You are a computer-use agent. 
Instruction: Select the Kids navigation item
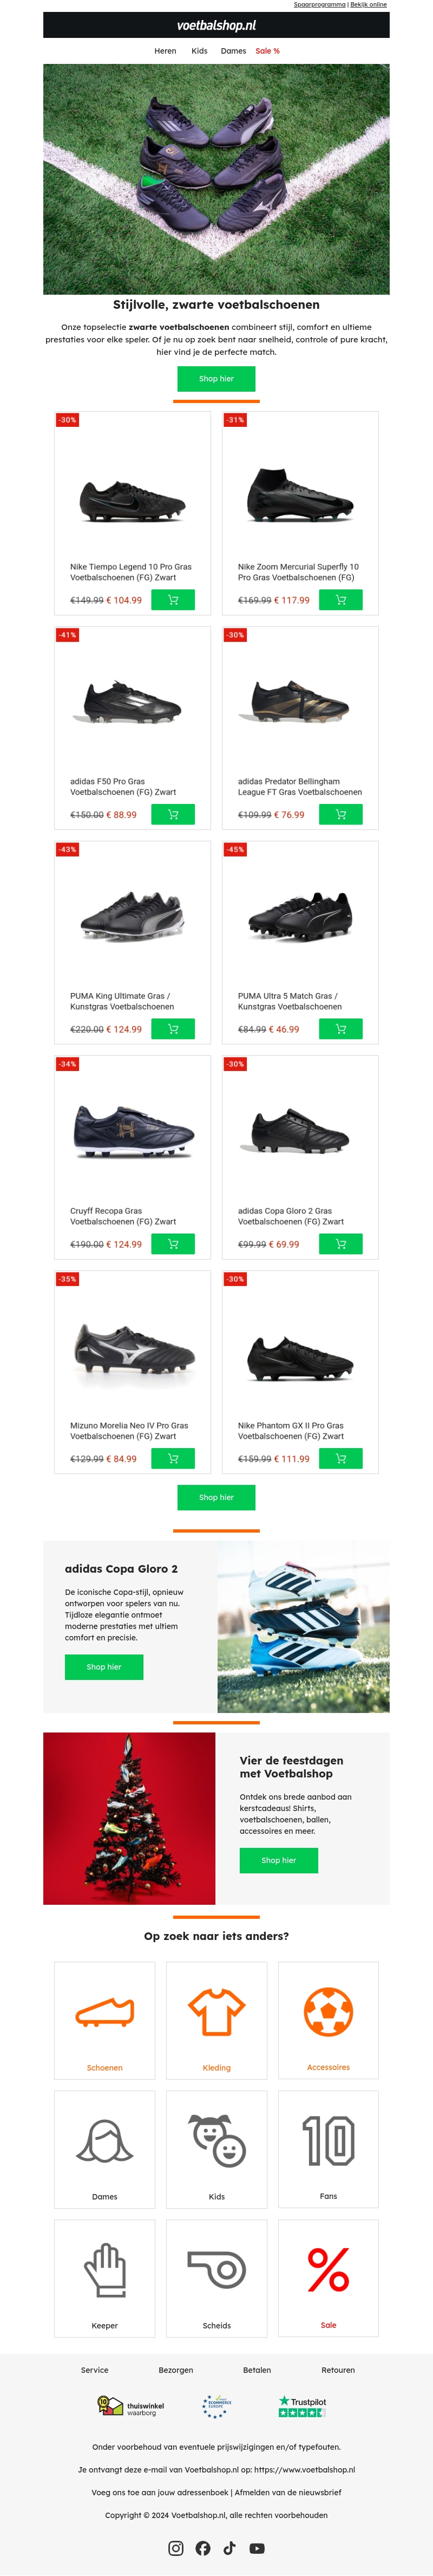click(200, 51)
